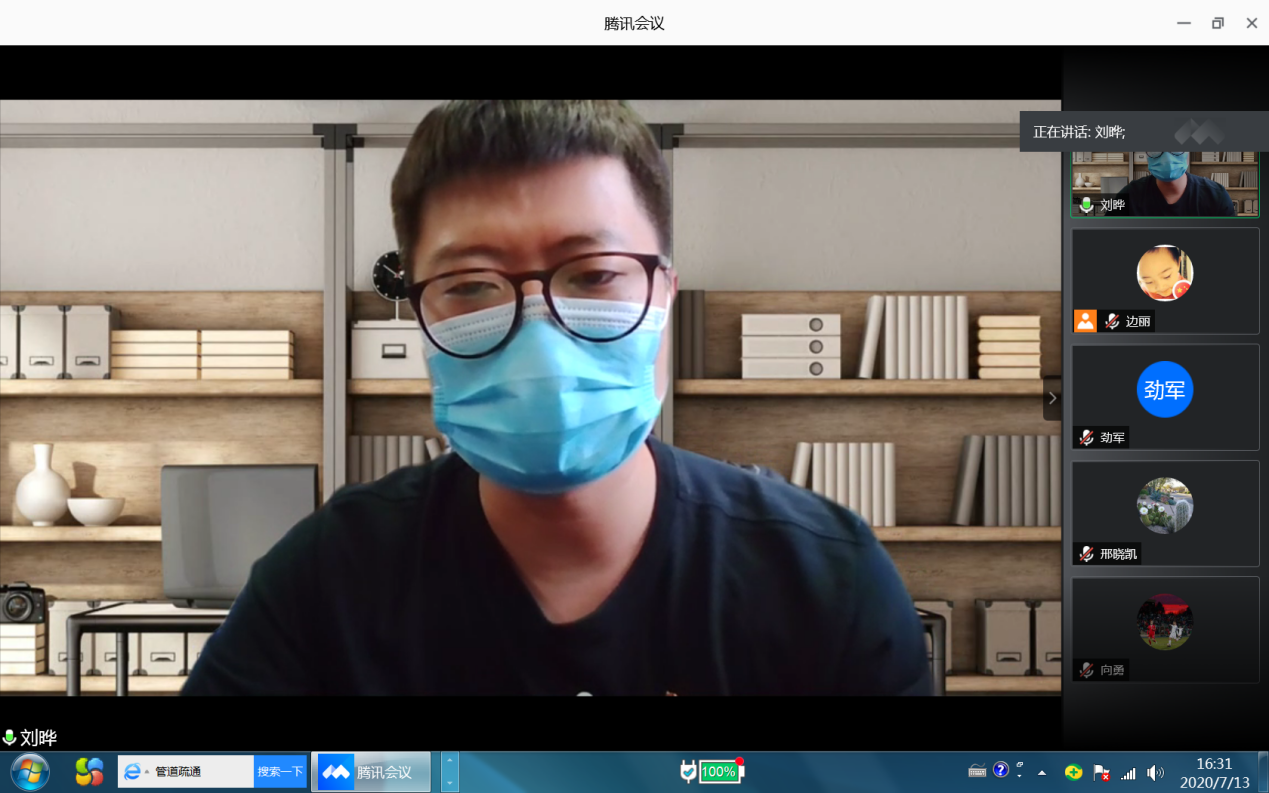Expand the taskbar toolbar scroll arrows
Viewport: 1269px width, 793px height.
pos(449,772)
